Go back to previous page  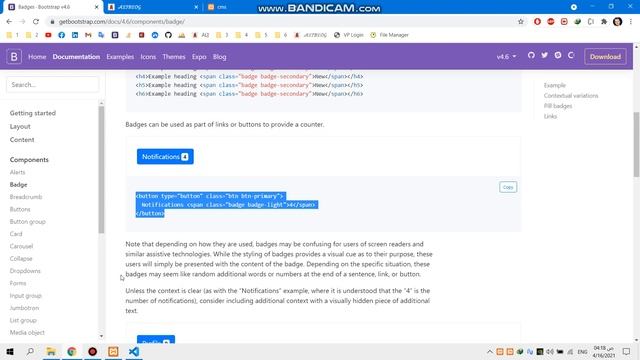[9, 22]
